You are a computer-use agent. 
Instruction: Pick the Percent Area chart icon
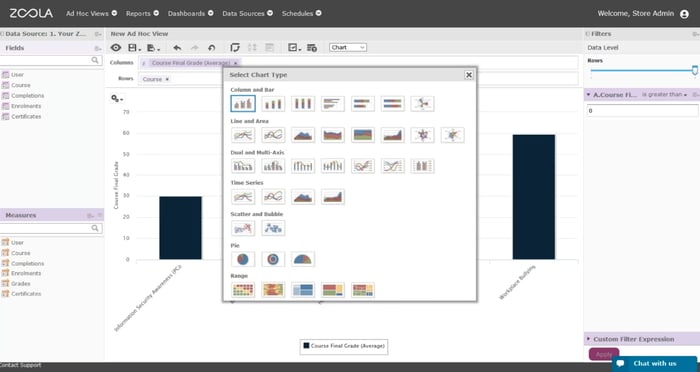362,135
